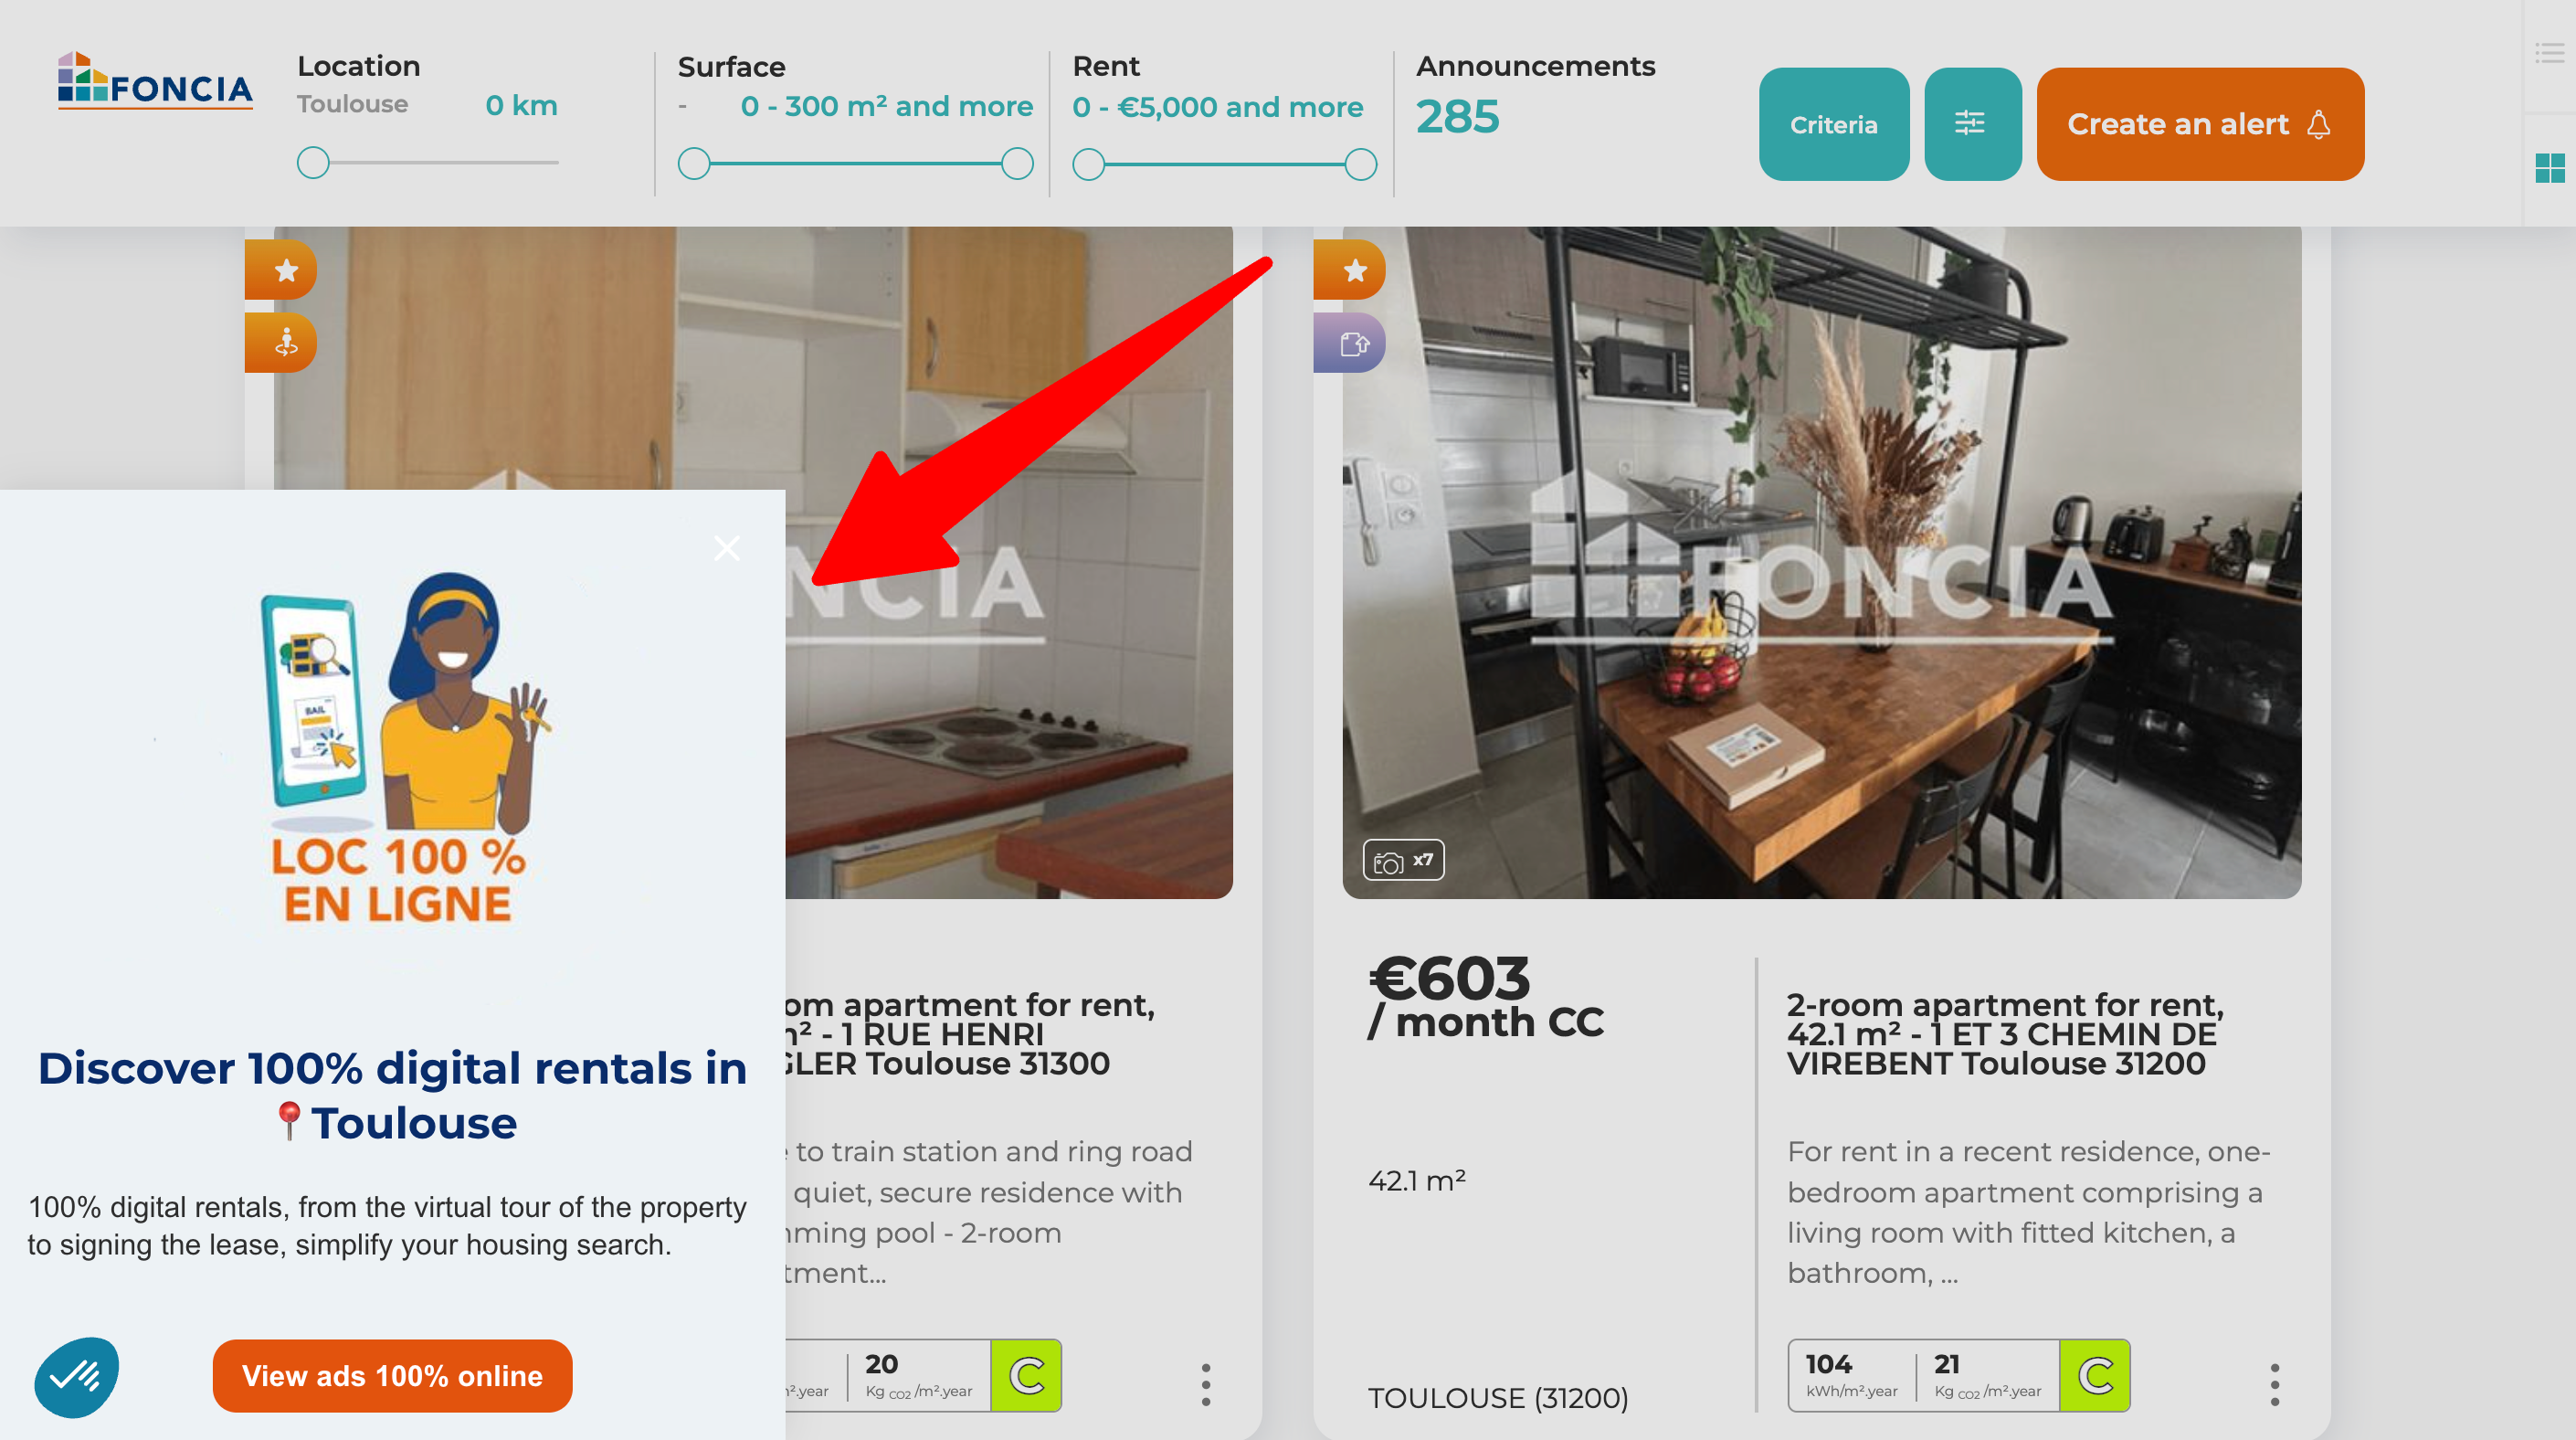2576x1440 pixels.
Task: Click the Location distance slider handle
Action: coord(313,163)
